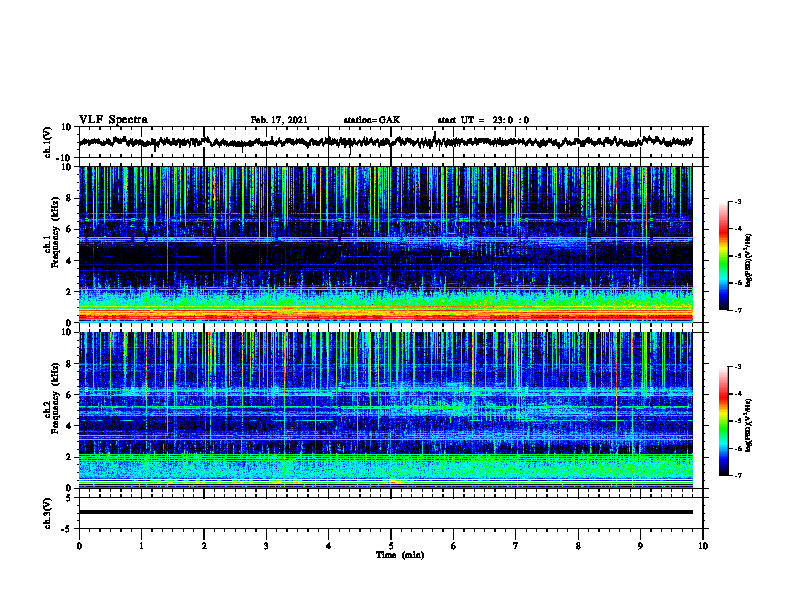Image resolution: width=792 pixels, height=612 pixels.
Task: Click the "9" tick on the time axis
Action: (640, 546)
